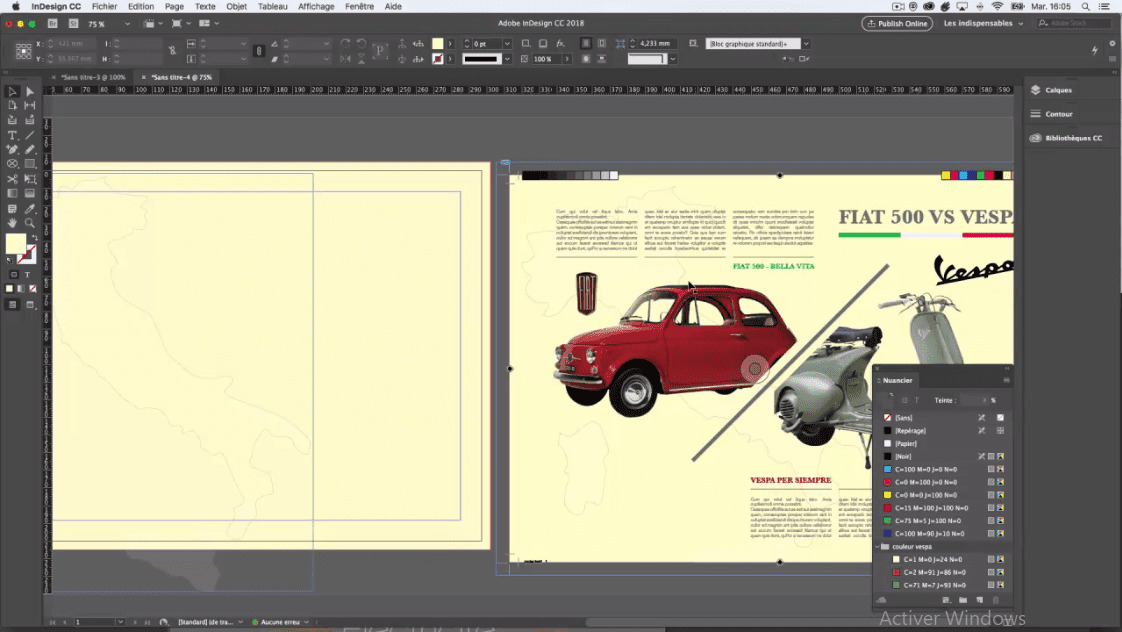Click the Adobe Stock search field
The image size is (1122, 632).
[1073, 23]
